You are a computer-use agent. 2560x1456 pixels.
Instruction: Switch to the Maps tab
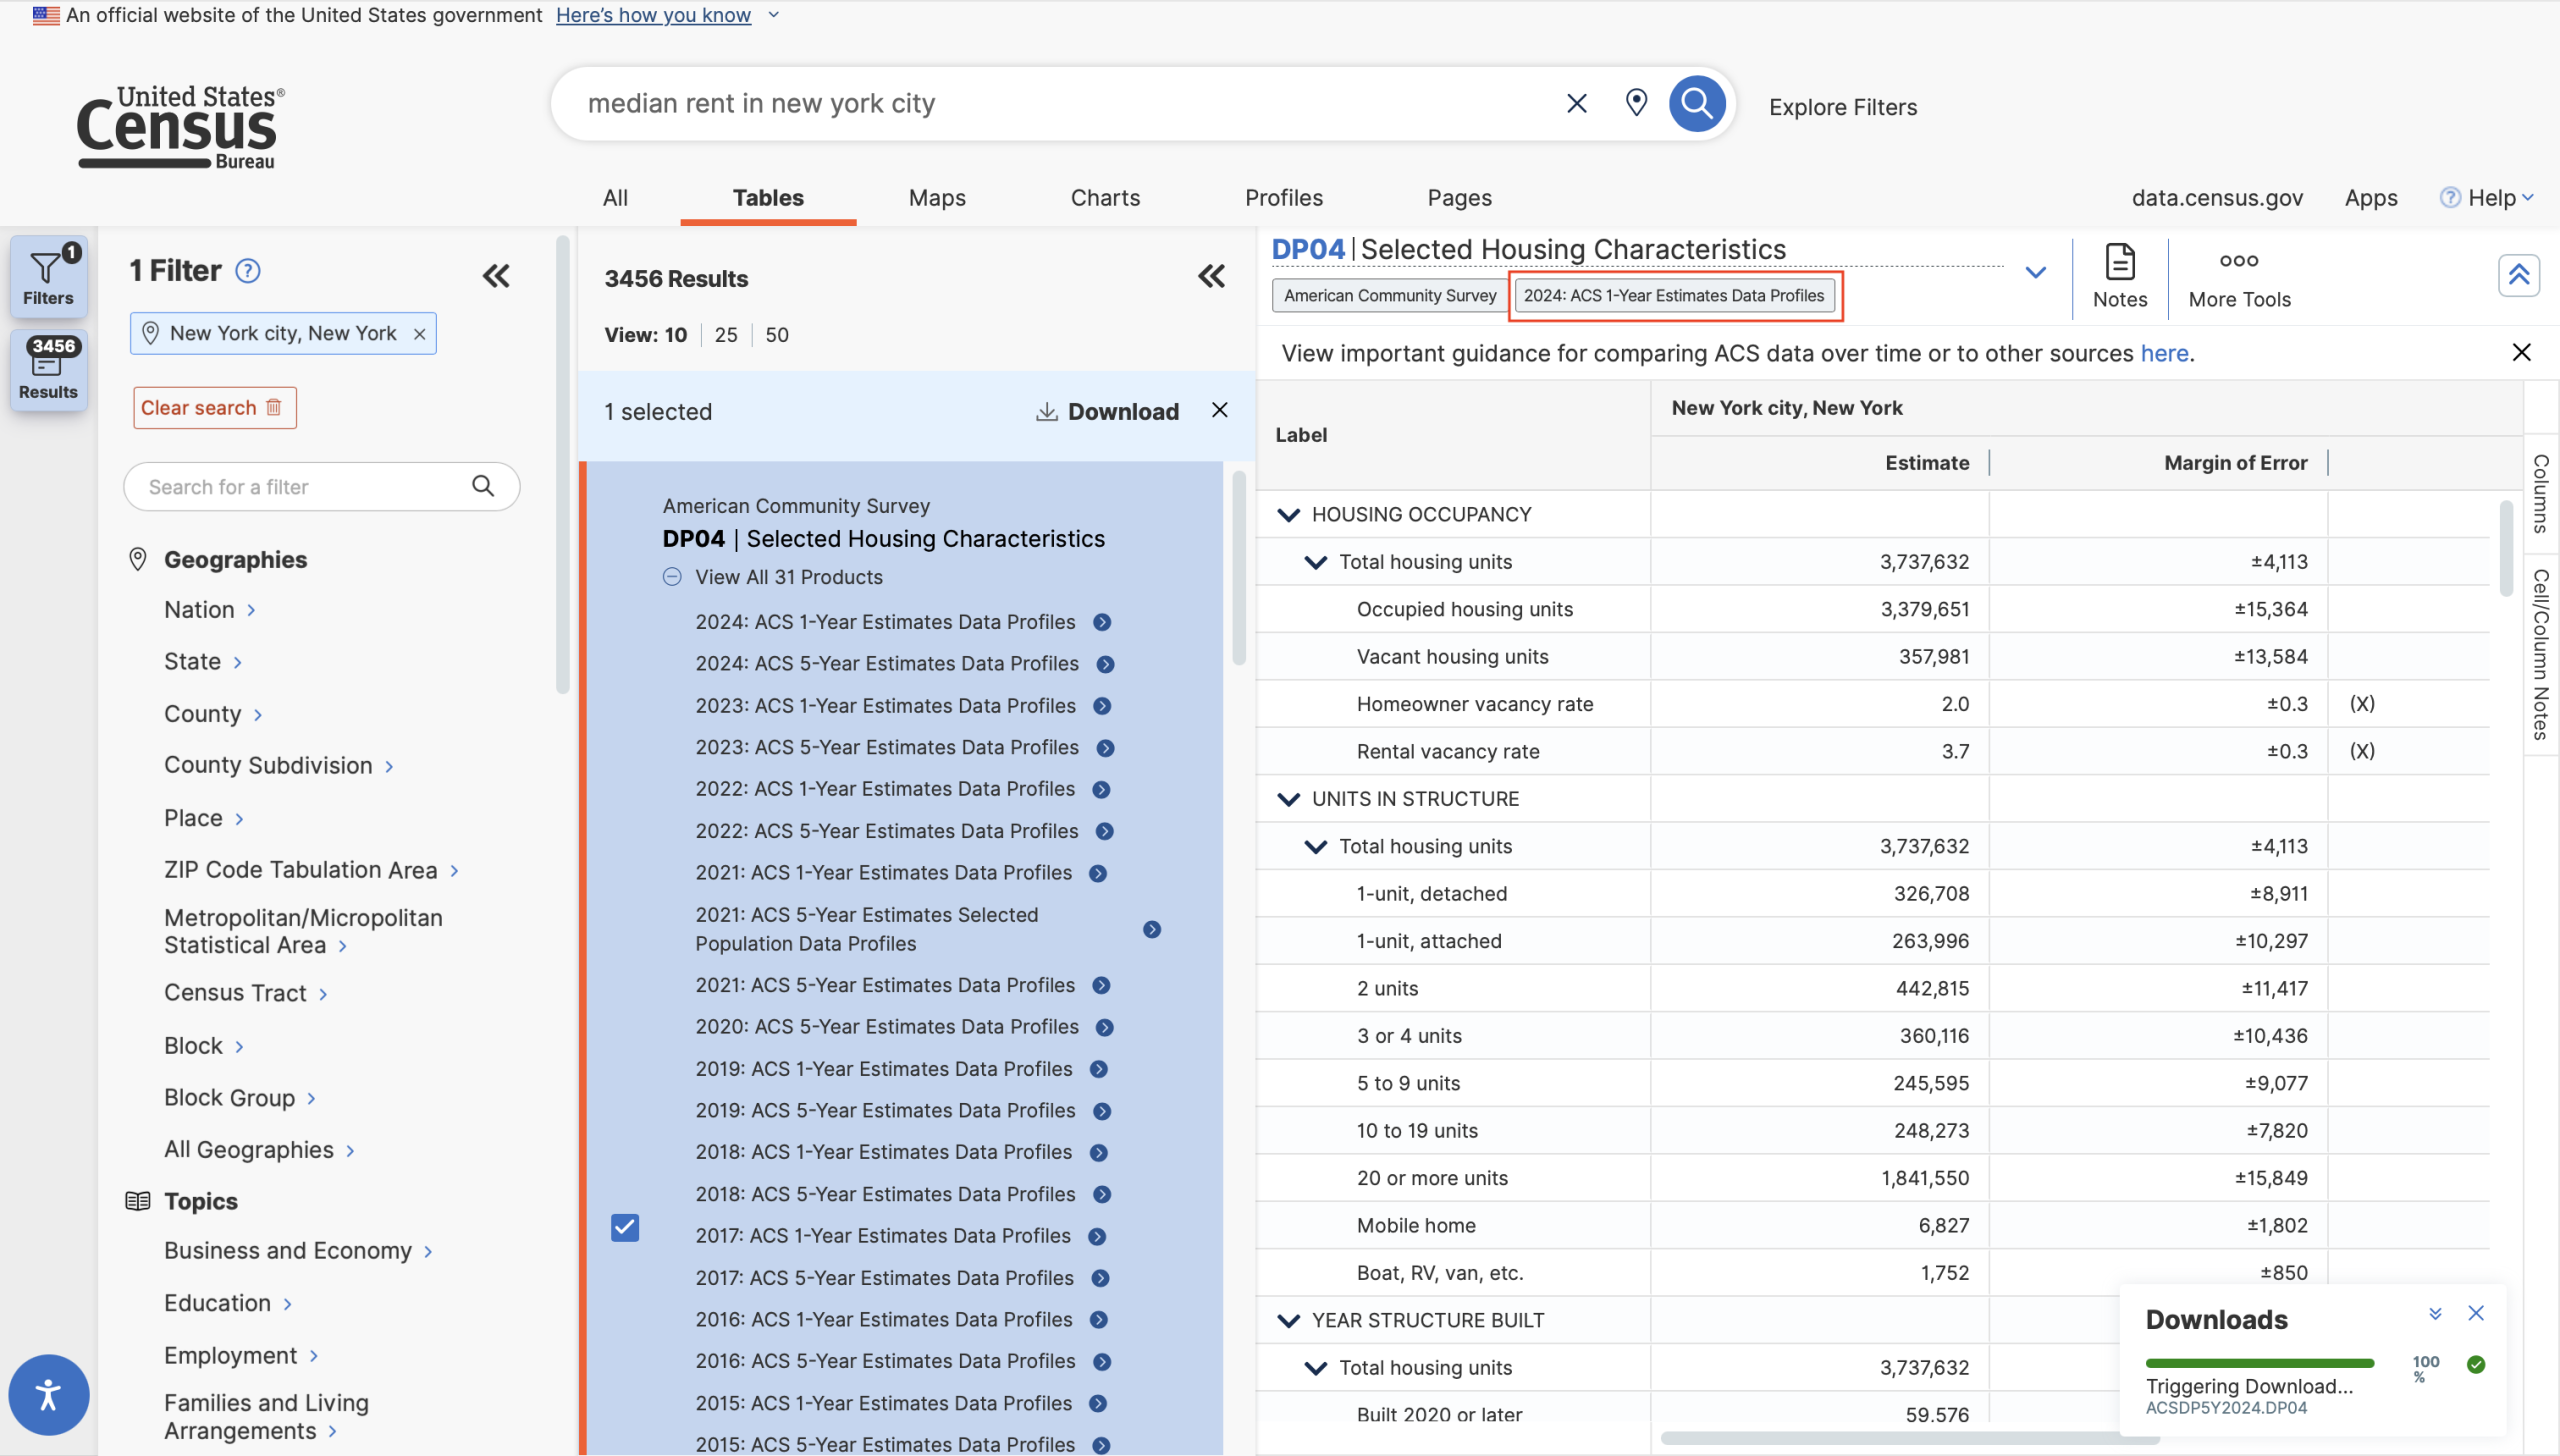(x=936, y=198)
